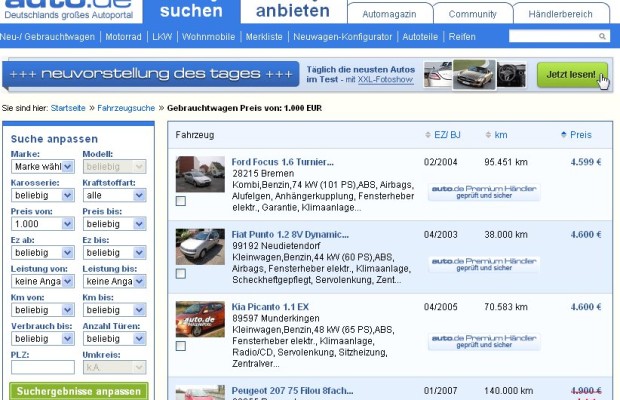This screenshot has width=620, height=400.
Task: Open the Händlerbereich tab
Action: tap(561, 14)
